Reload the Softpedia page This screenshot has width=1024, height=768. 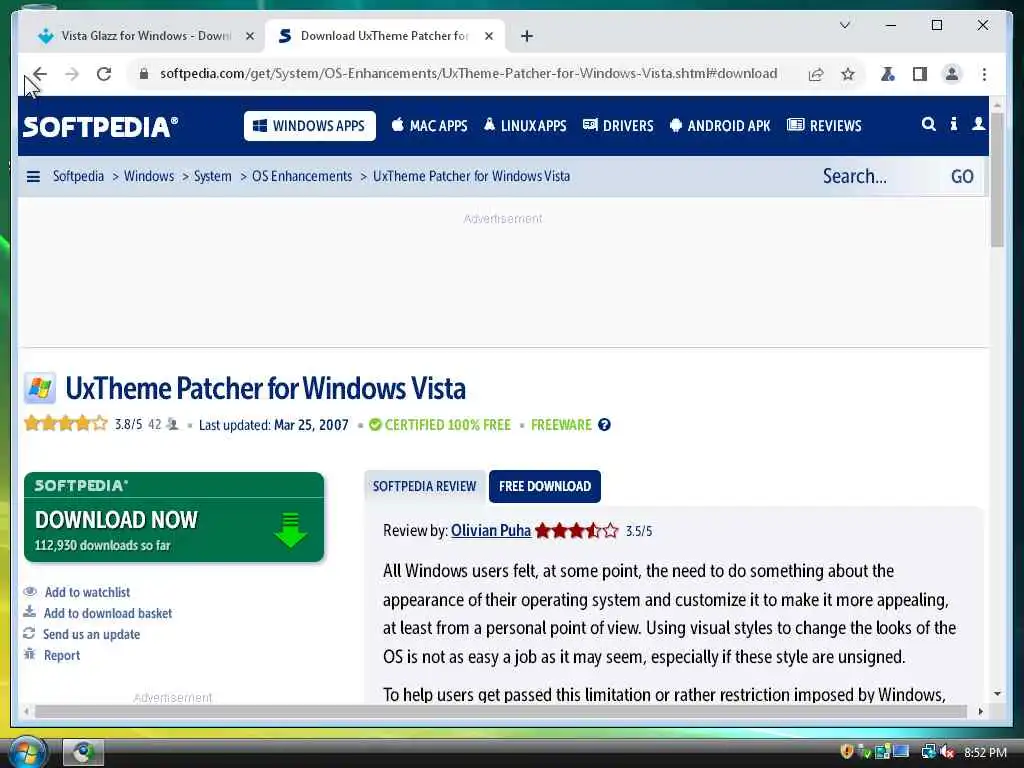104,74
